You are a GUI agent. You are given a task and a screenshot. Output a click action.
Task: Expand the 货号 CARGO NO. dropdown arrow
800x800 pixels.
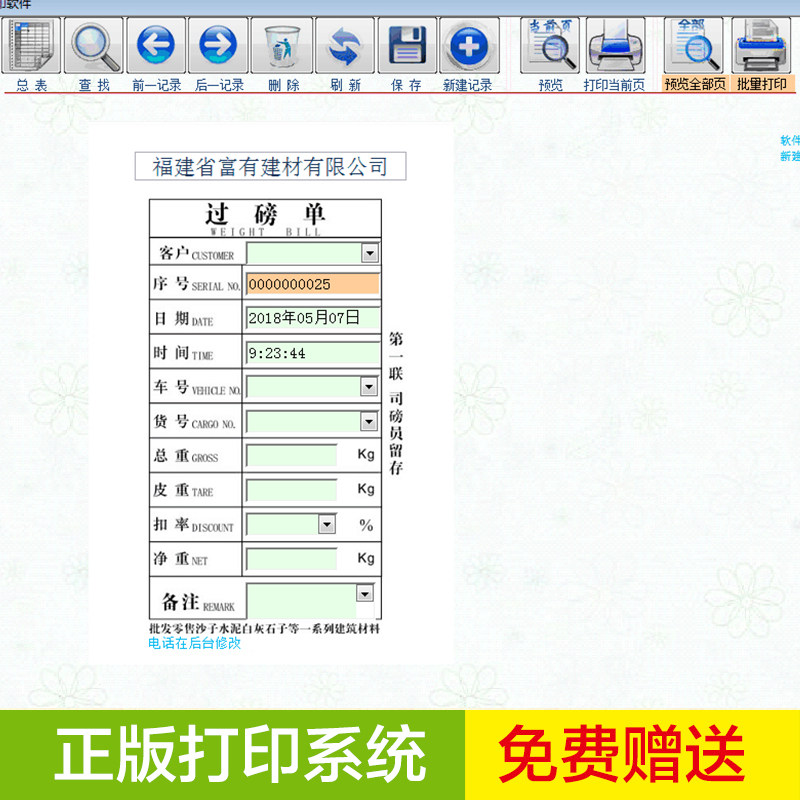369,421
